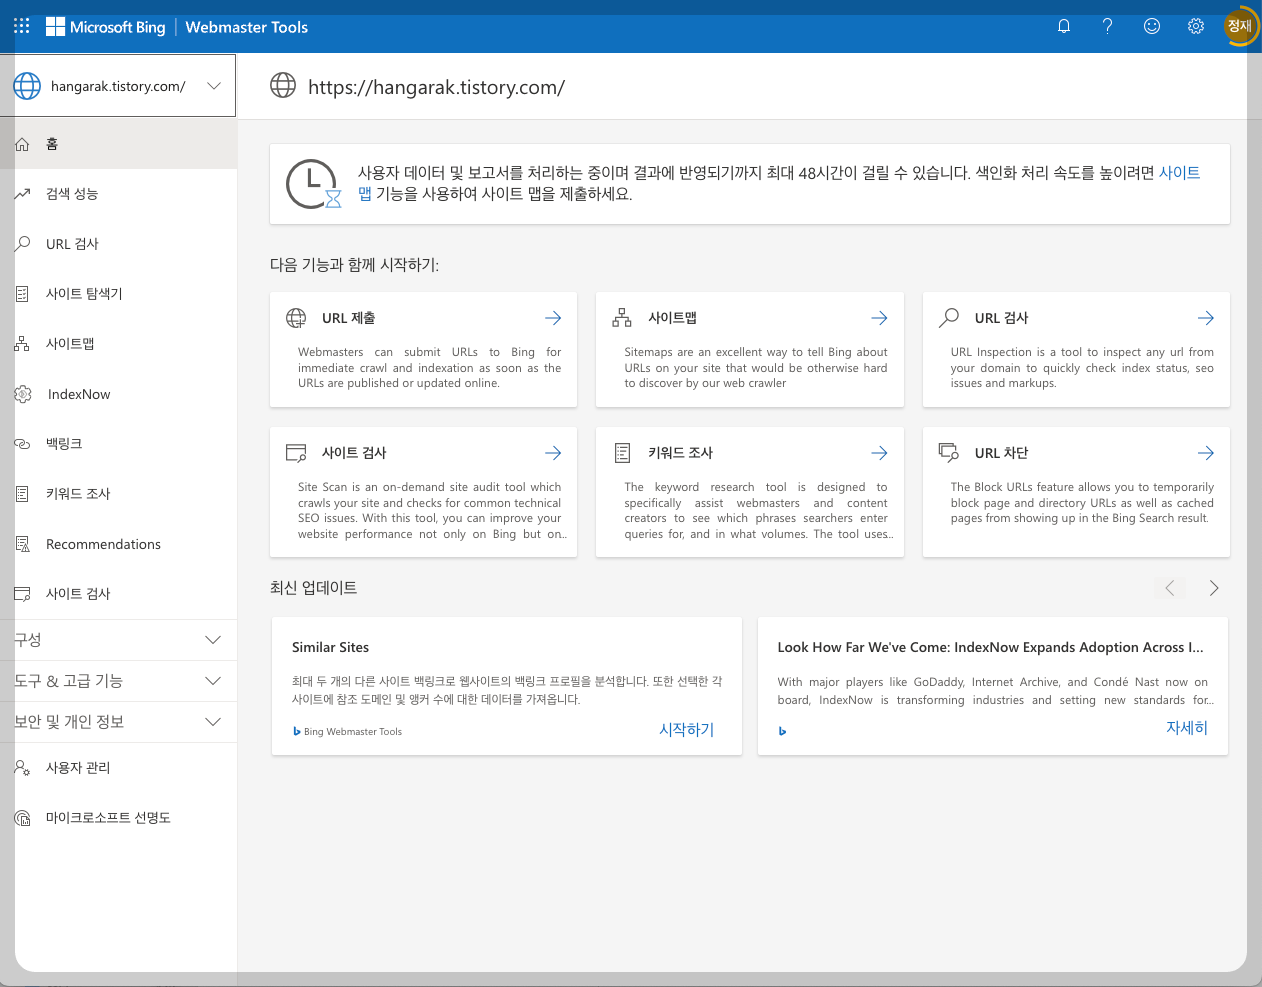The image size is (1262, 987).
Task: Open the URL 차단 card arrow
Action: point(1206,453)
